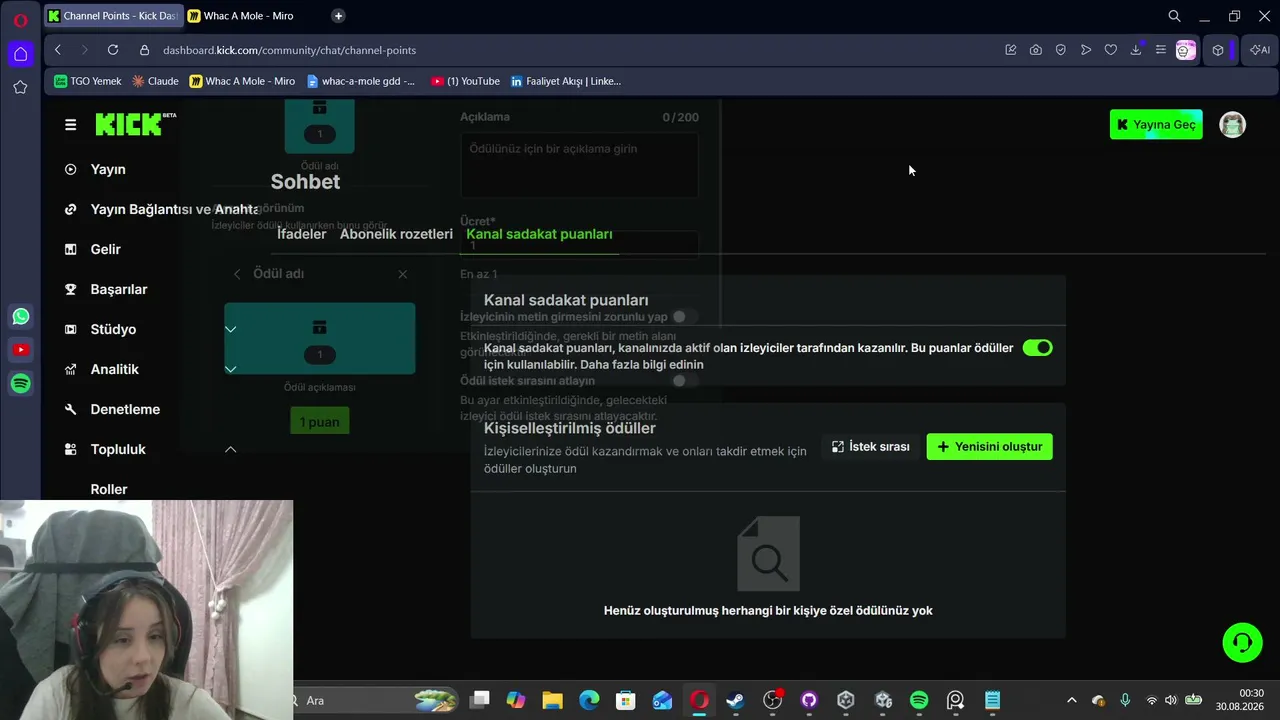This screenshot has height=720, width=1280.
Task: Open the Opera Aria AI button
Action: tap(1259, 50)
